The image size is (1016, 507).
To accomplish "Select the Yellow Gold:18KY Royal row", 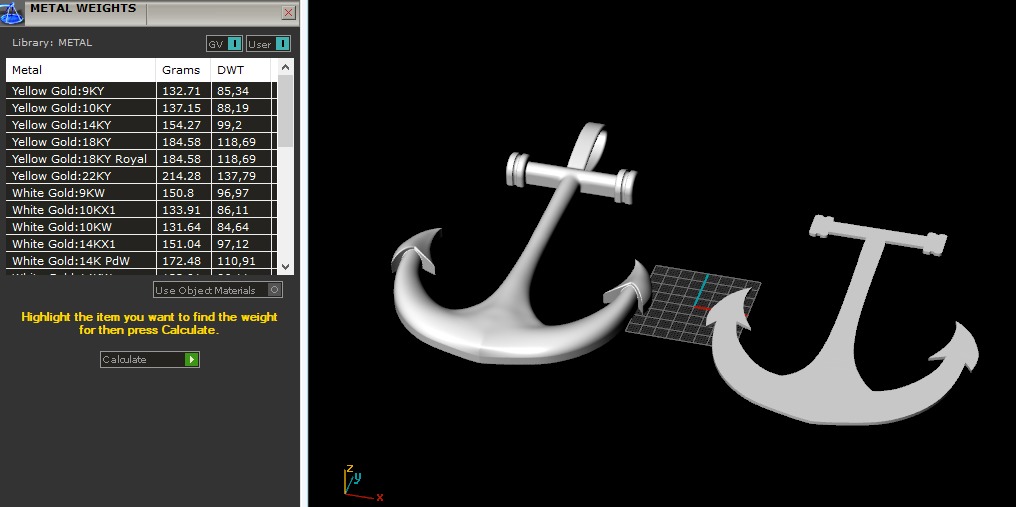I will (141, 159).
